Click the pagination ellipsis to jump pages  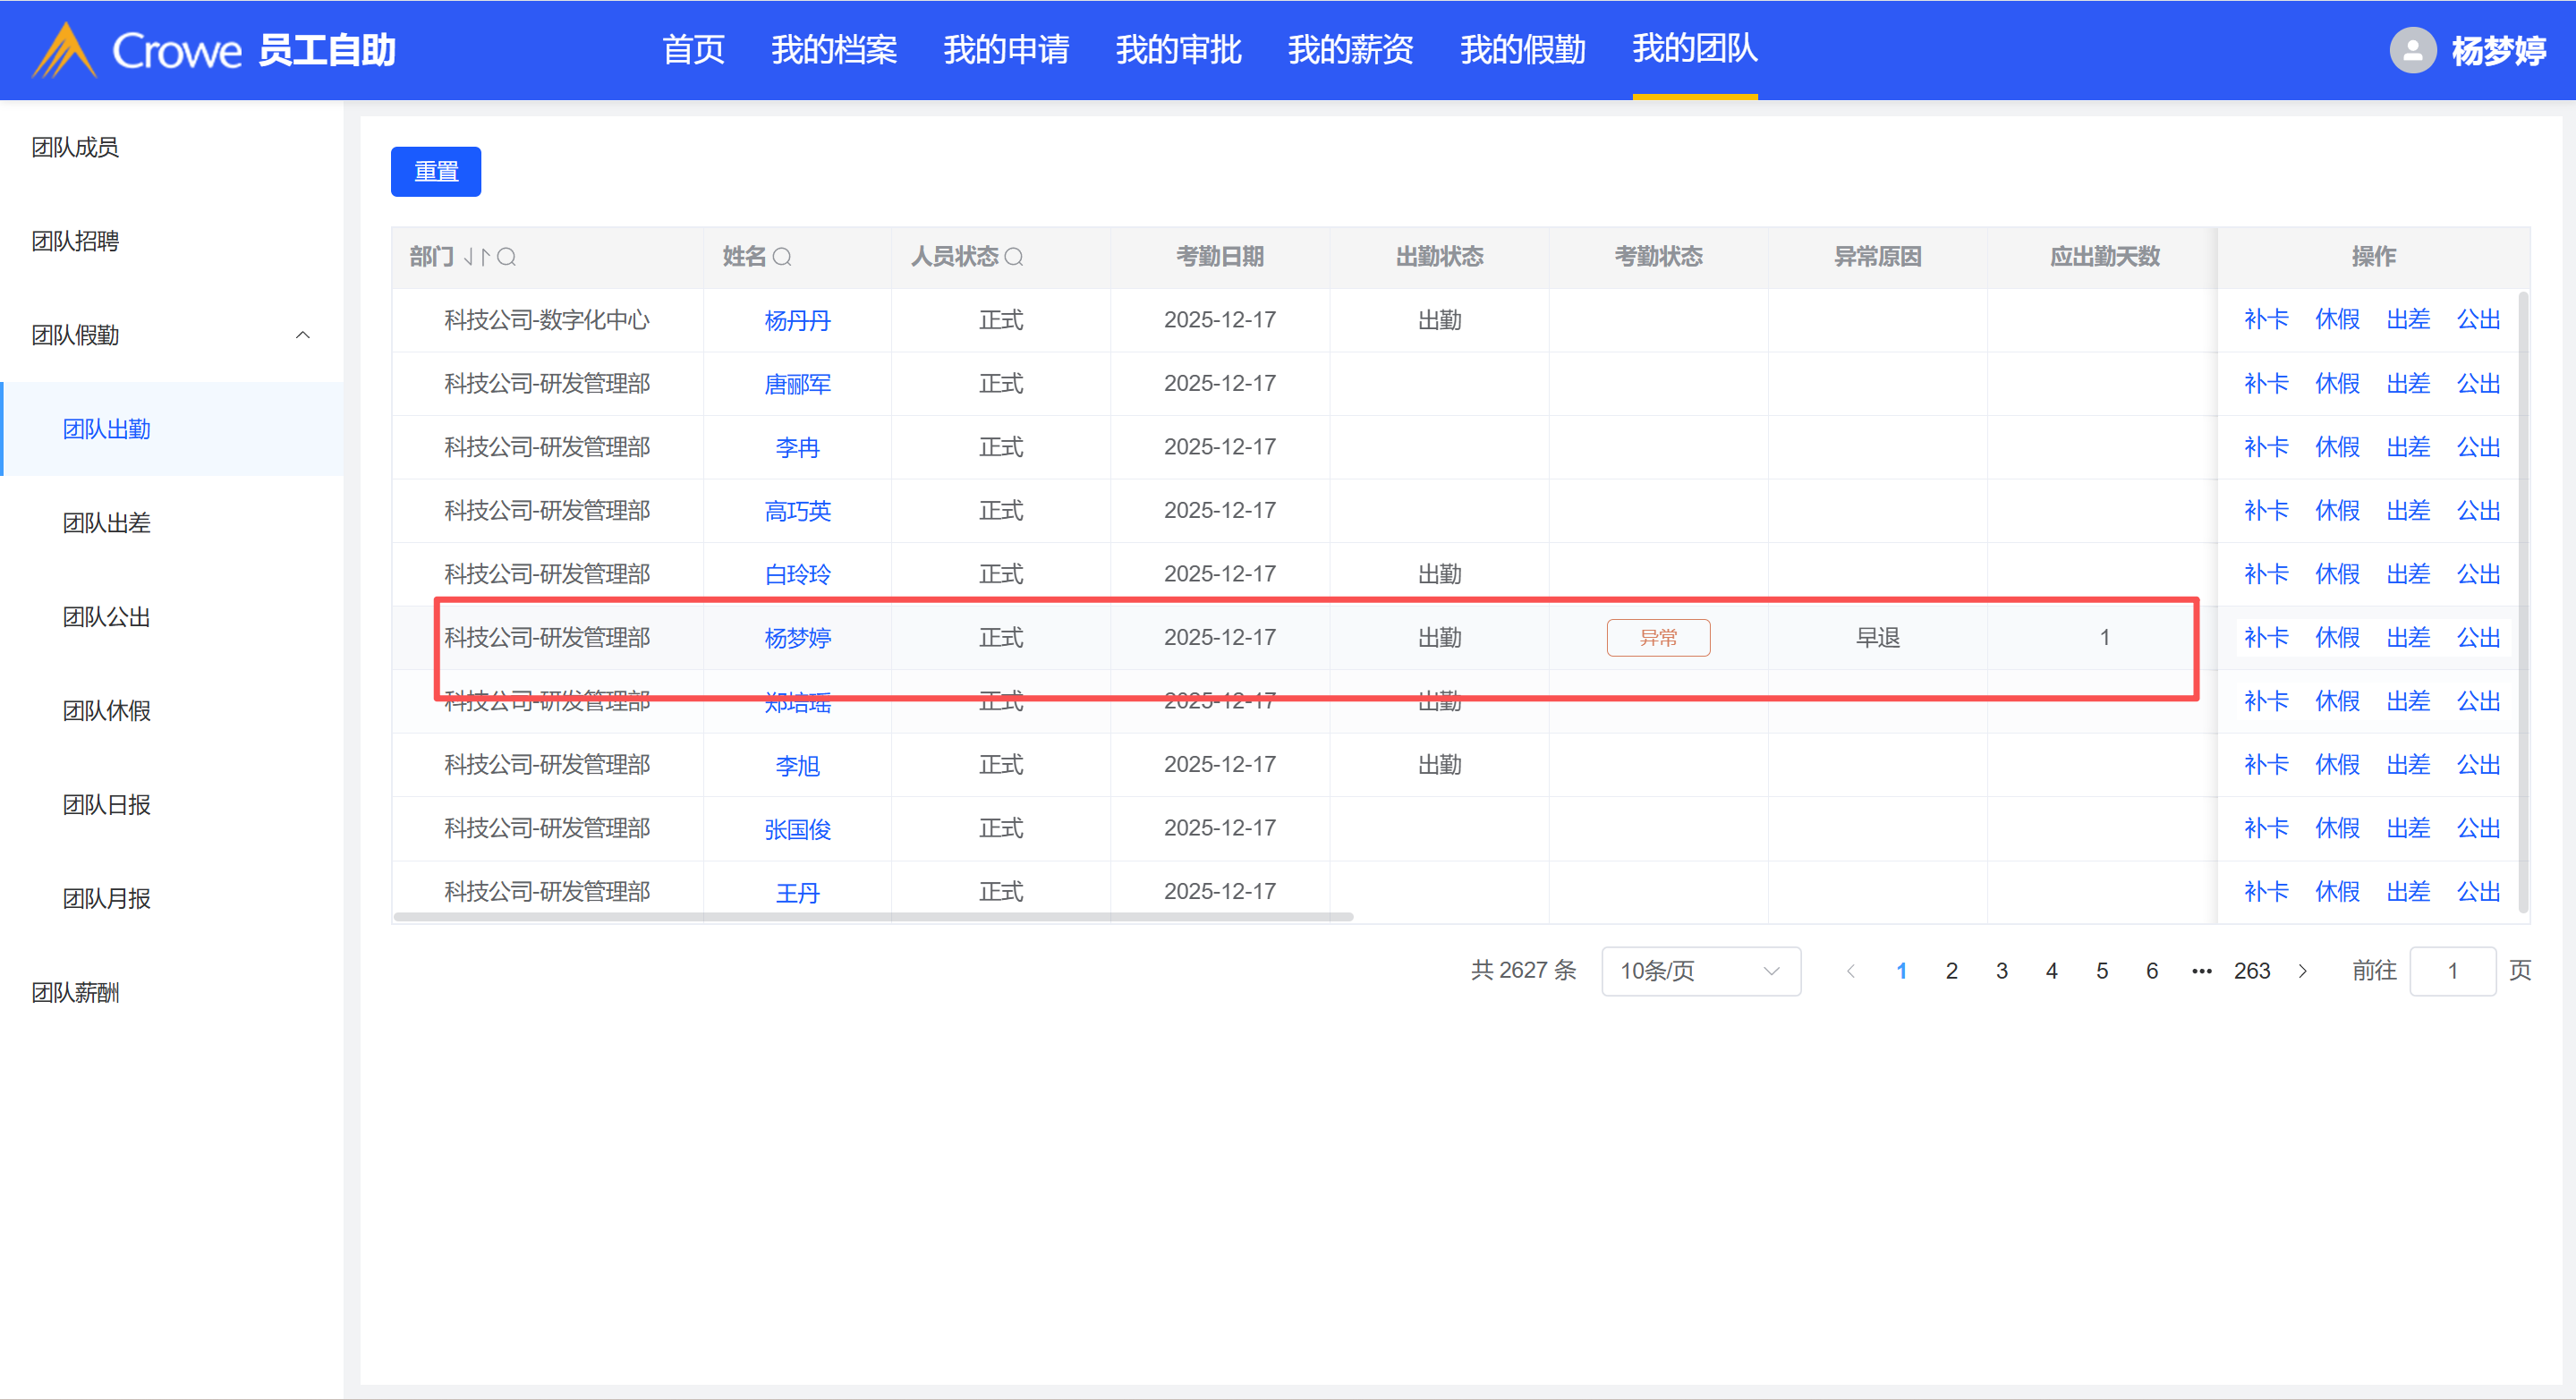[x=2201, y=971]
